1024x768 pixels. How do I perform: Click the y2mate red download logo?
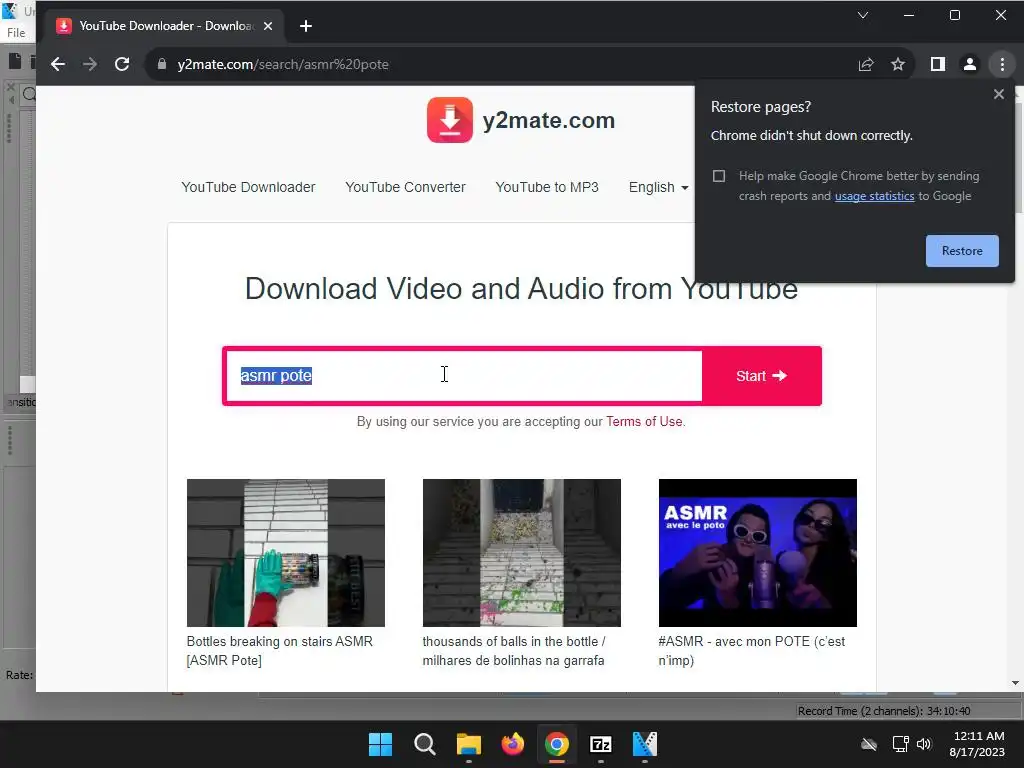coord(450,120)
